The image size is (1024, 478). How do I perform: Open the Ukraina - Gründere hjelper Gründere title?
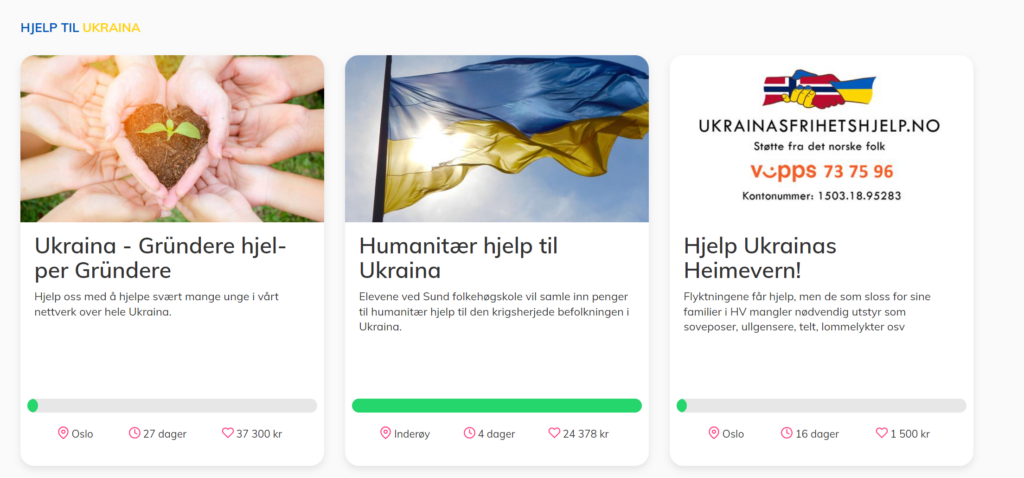pyautogui.click(x=161, y=258)
